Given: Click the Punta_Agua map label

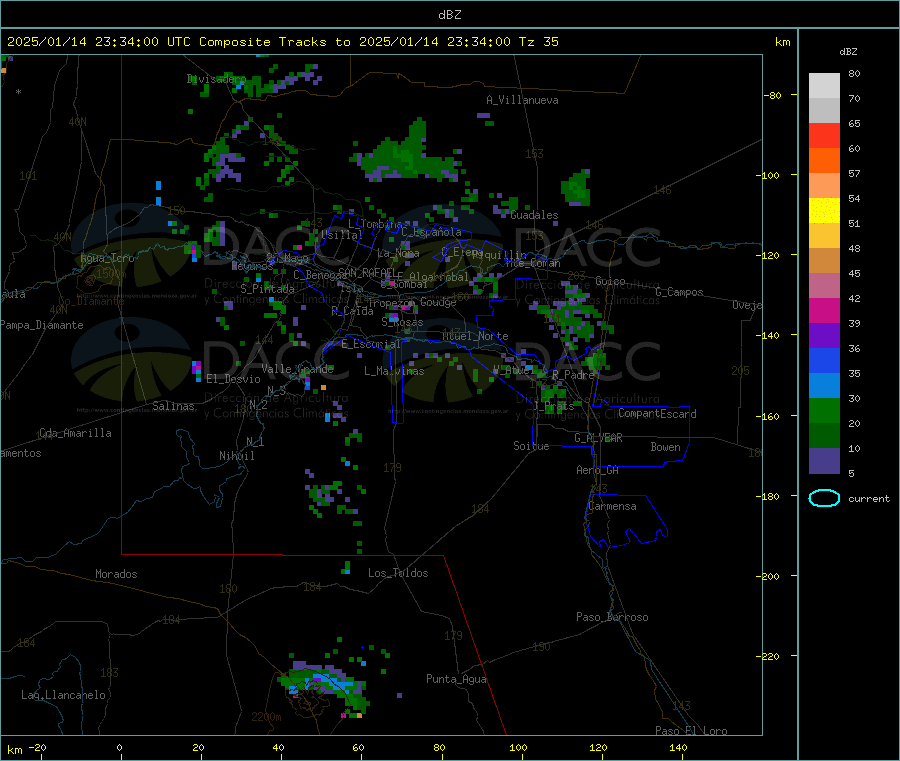Looking at the screenshot, I should [x=456, y=679].
